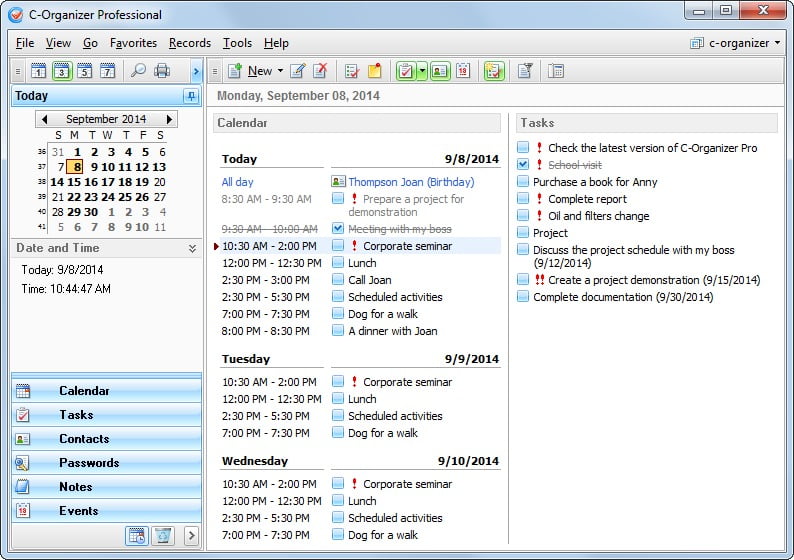
Task: Open the Calendar section in sidebar
Action: (x=106, y=391)
